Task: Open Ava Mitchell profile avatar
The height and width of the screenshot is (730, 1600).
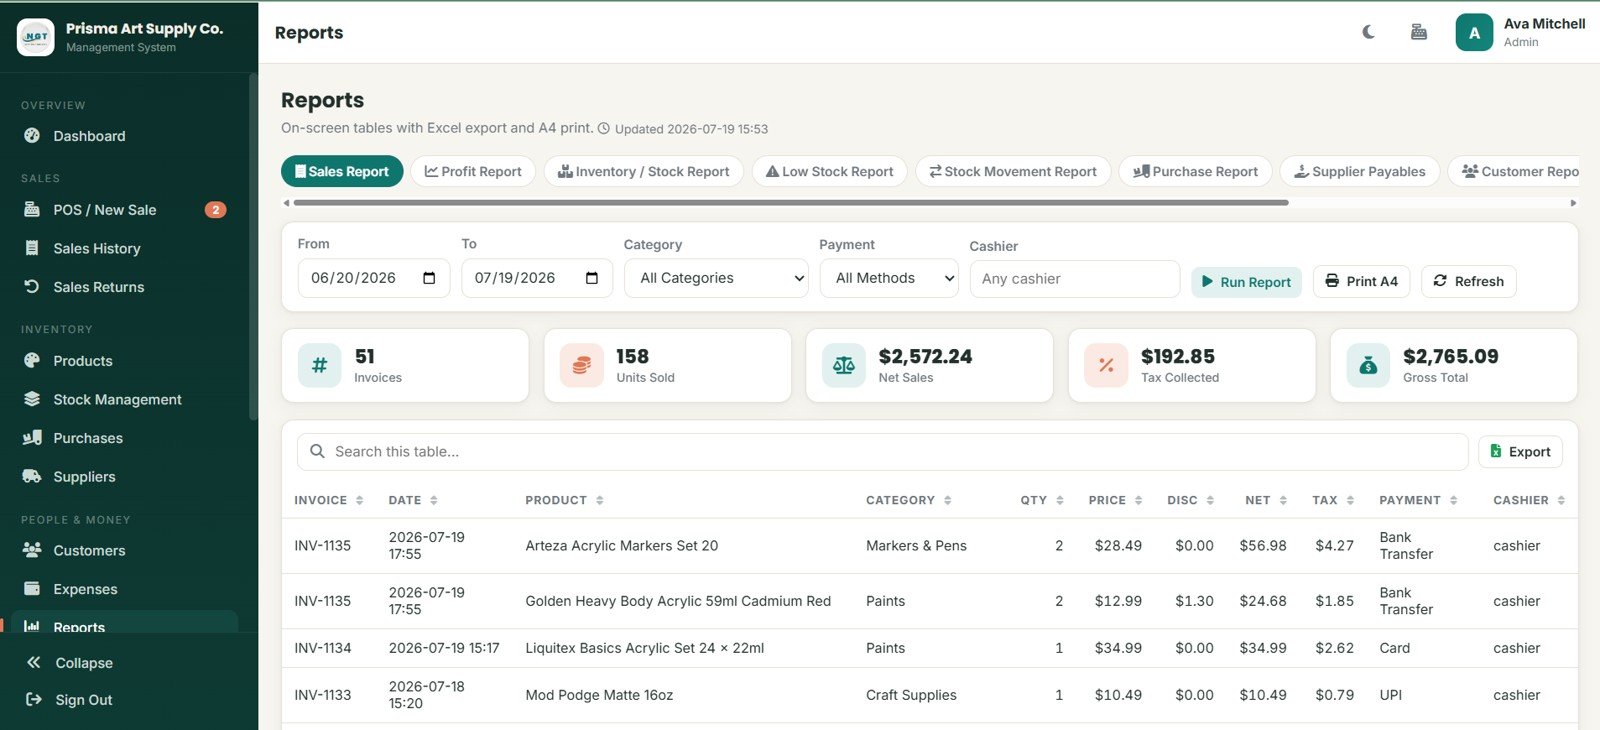Action: 1474,32
